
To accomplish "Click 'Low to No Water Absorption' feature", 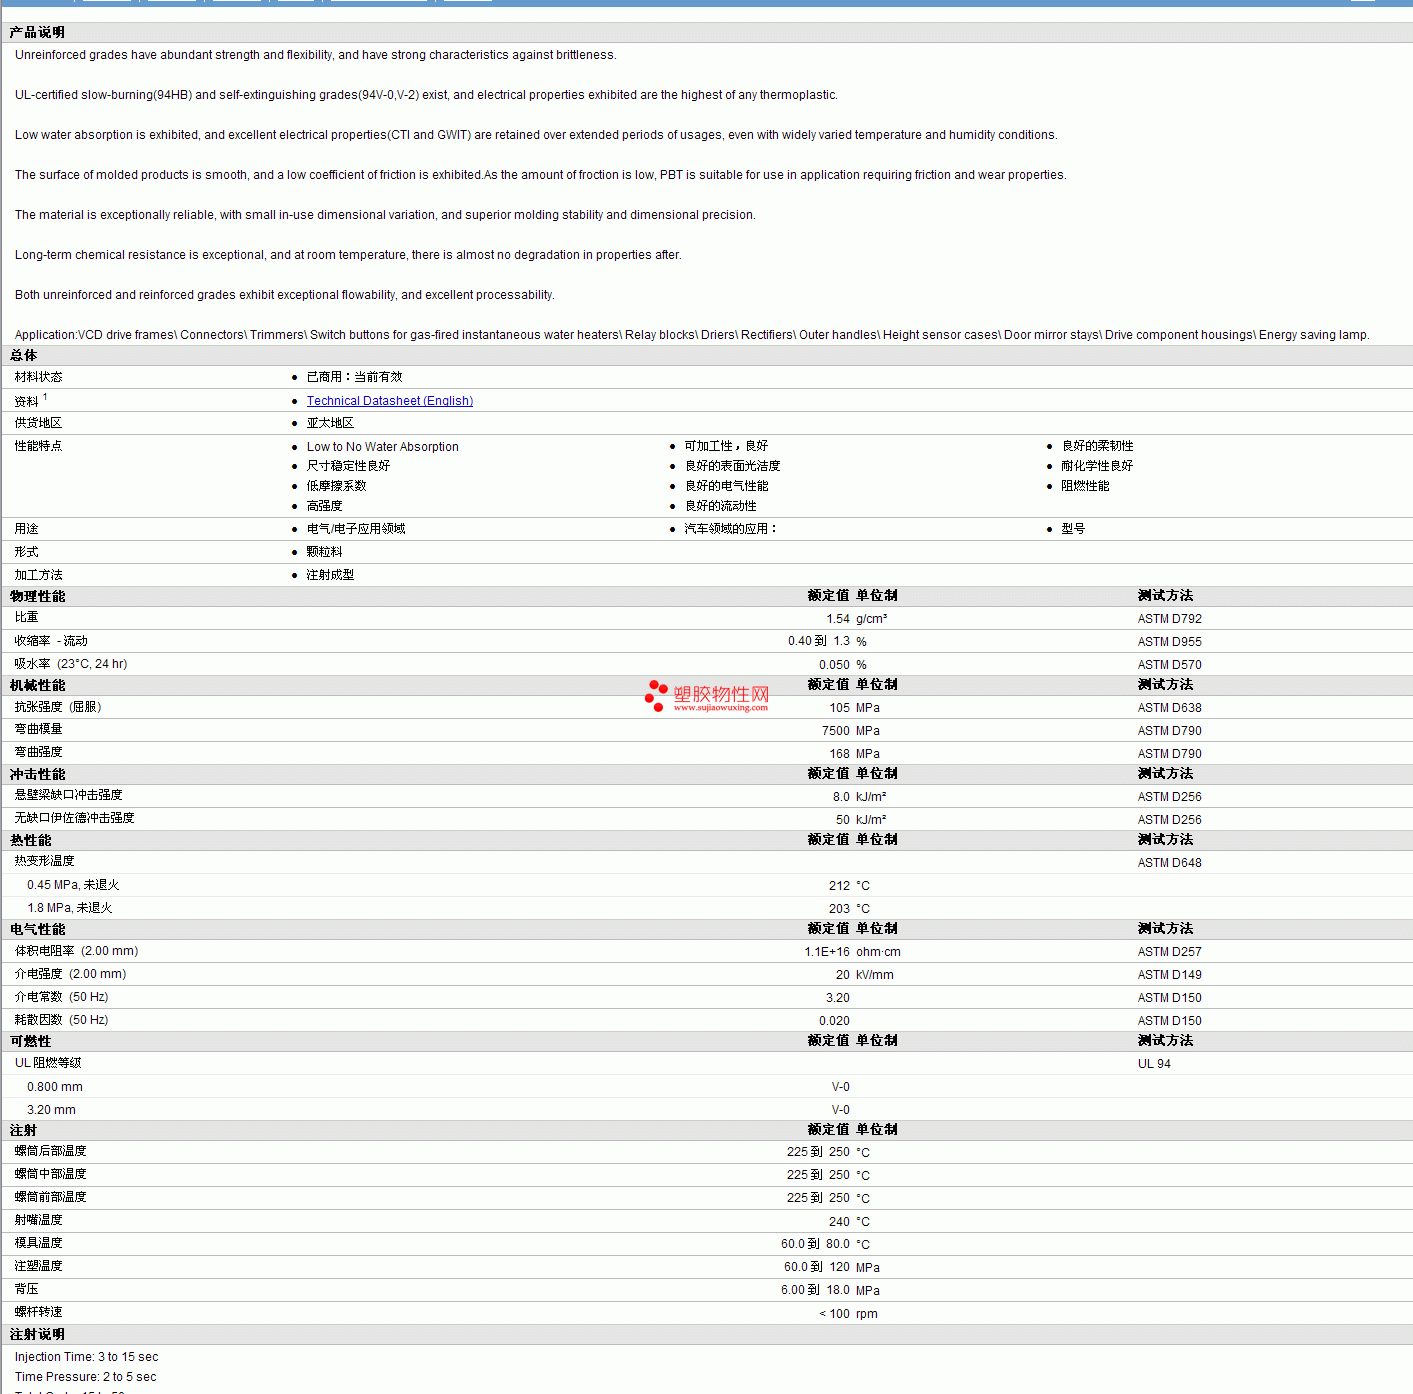I will click(383, 447).
